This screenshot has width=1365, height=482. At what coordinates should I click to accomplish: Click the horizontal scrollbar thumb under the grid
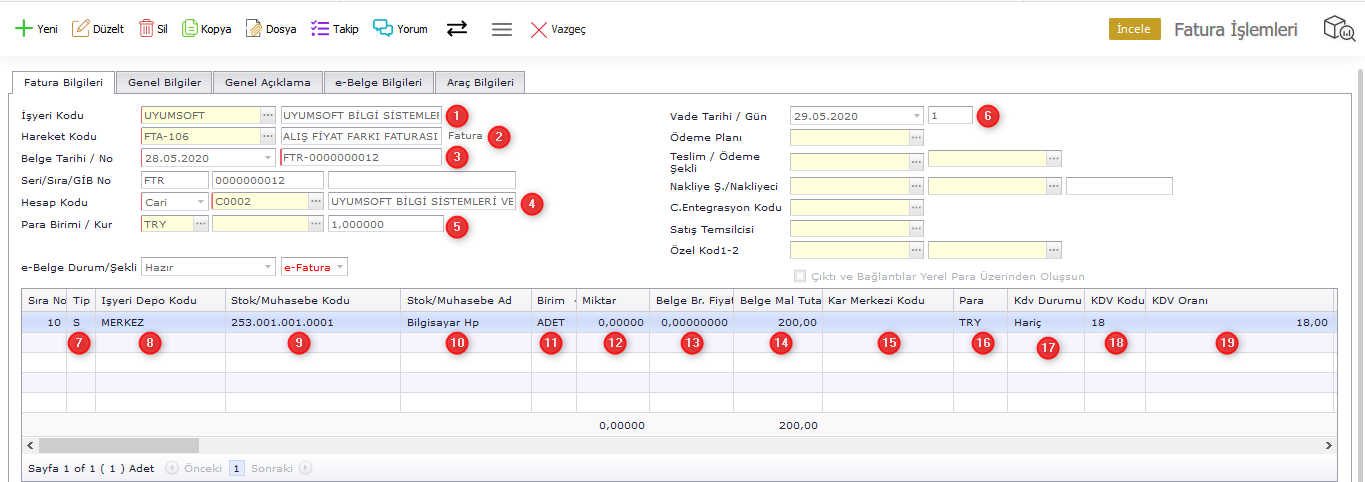118,445
